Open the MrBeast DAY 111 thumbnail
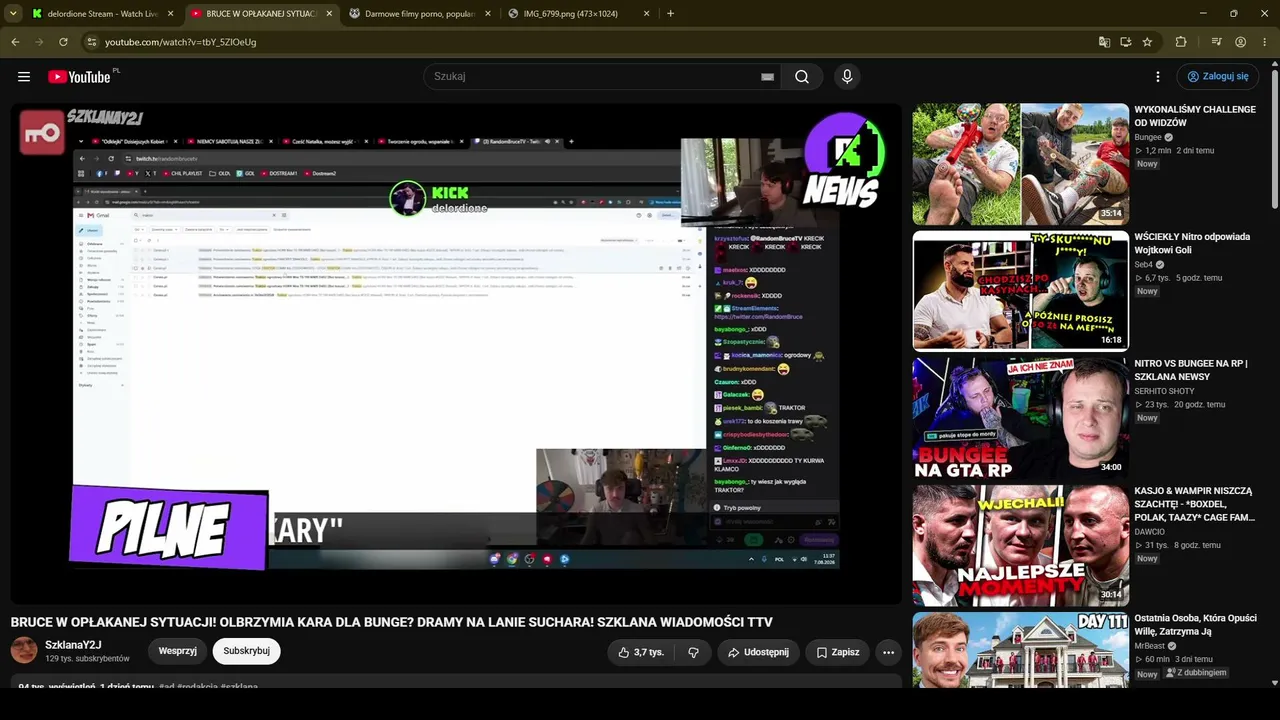Viewport: 1280px width, 720px height. 1021,650
